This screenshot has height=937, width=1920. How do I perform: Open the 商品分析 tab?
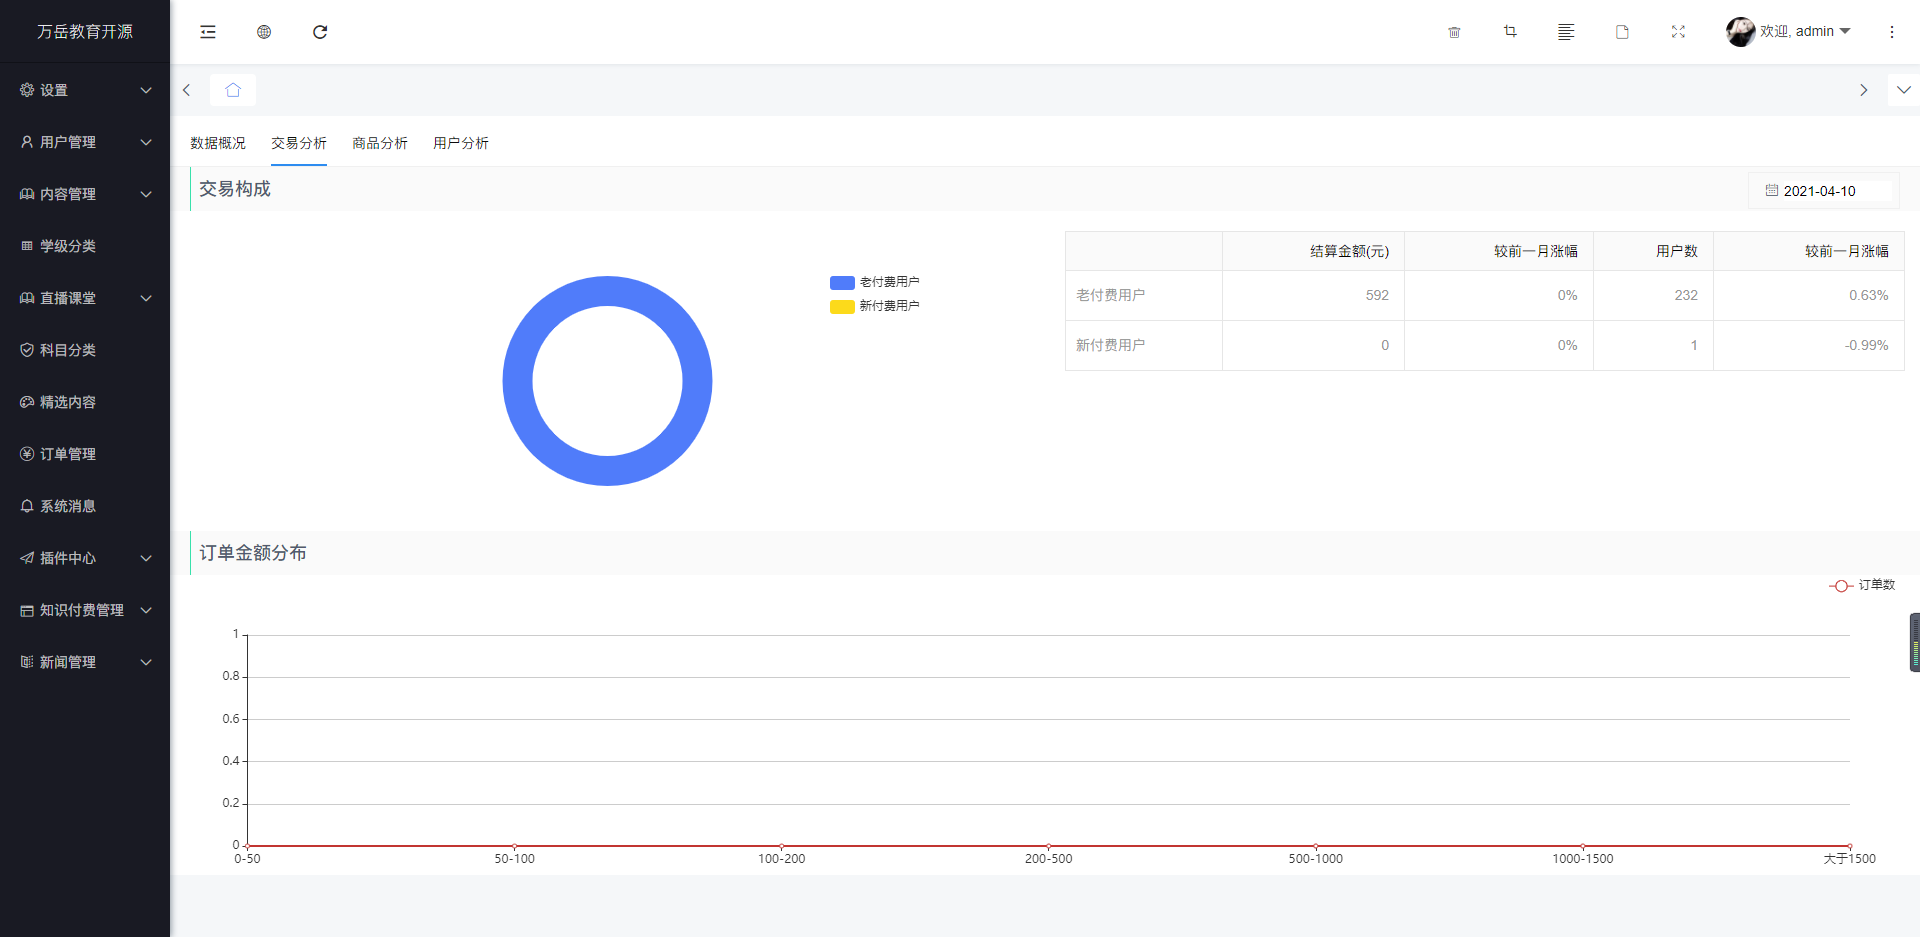point(380,143)
